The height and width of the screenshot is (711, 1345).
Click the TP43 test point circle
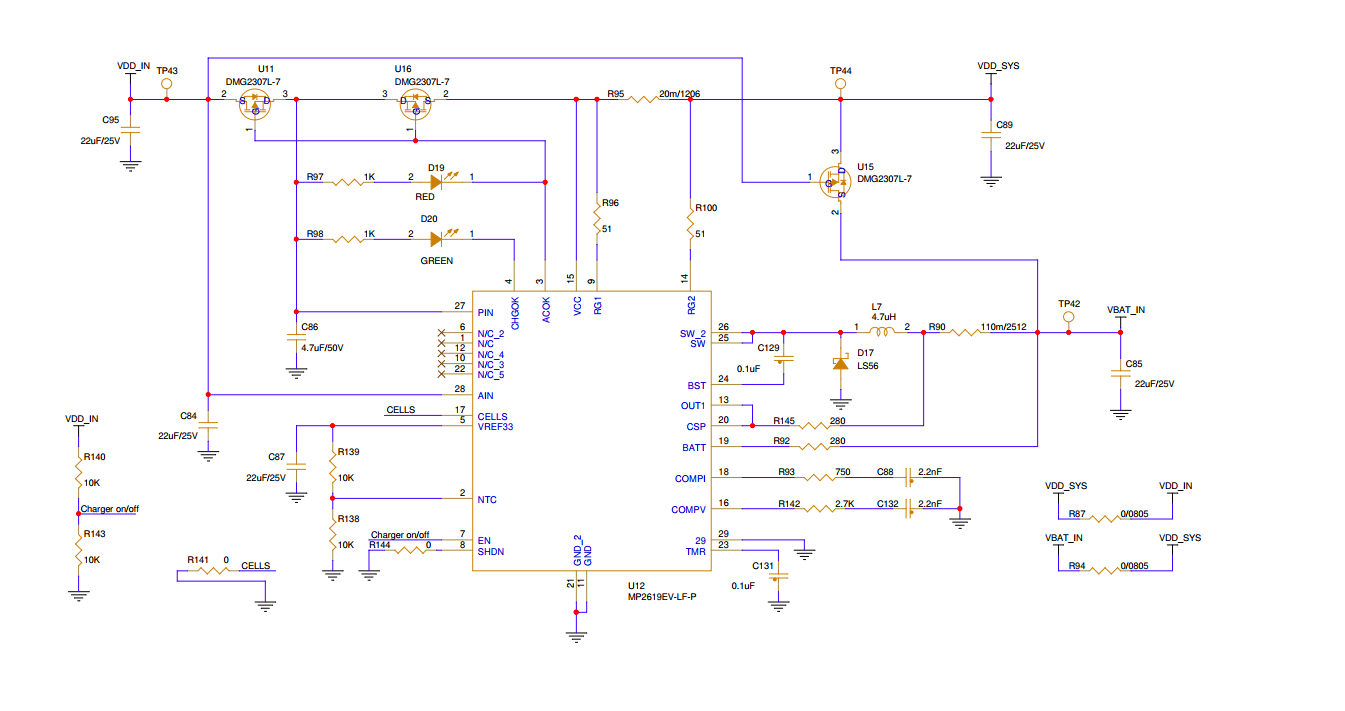coord(167,86)
